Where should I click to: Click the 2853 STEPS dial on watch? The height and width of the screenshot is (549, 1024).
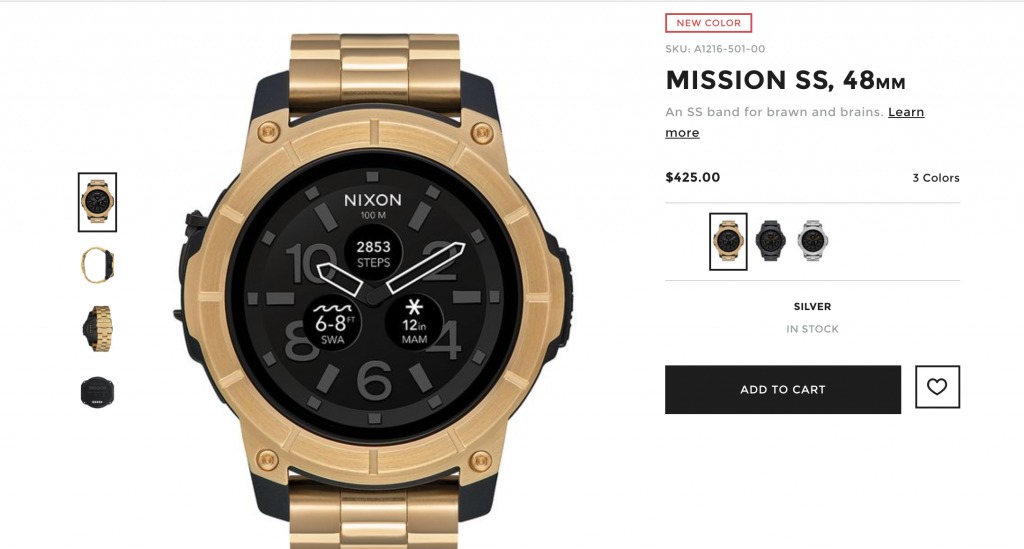coord(374,254)
